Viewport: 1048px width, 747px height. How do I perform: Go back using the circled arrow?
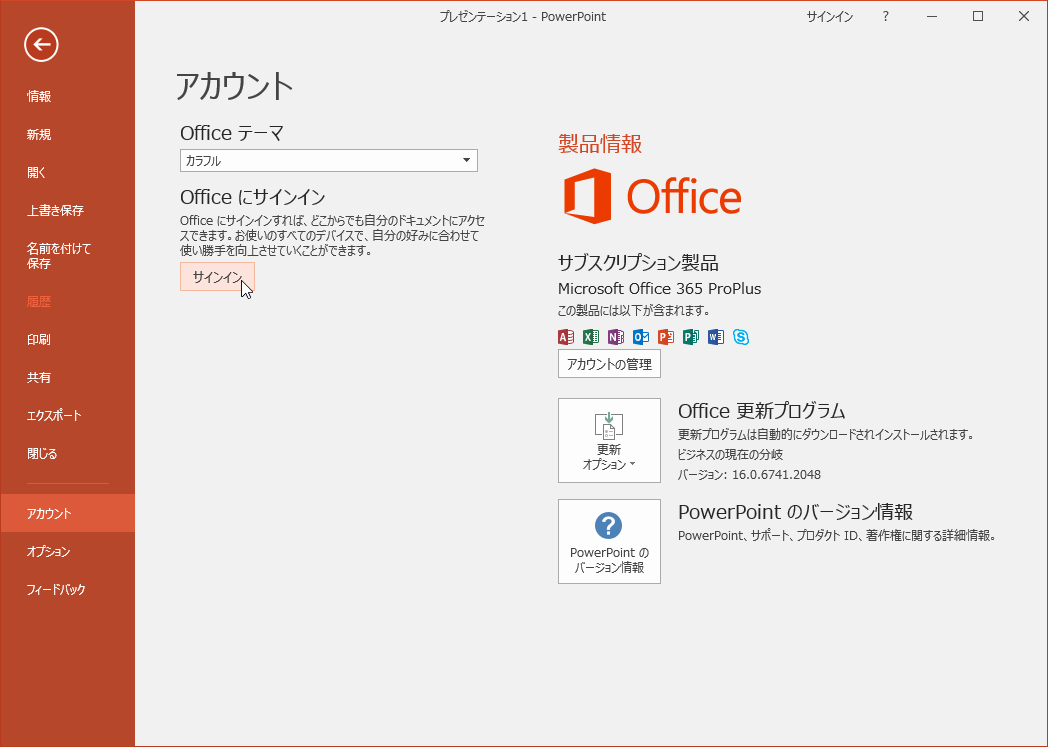[x=41, y=45]
